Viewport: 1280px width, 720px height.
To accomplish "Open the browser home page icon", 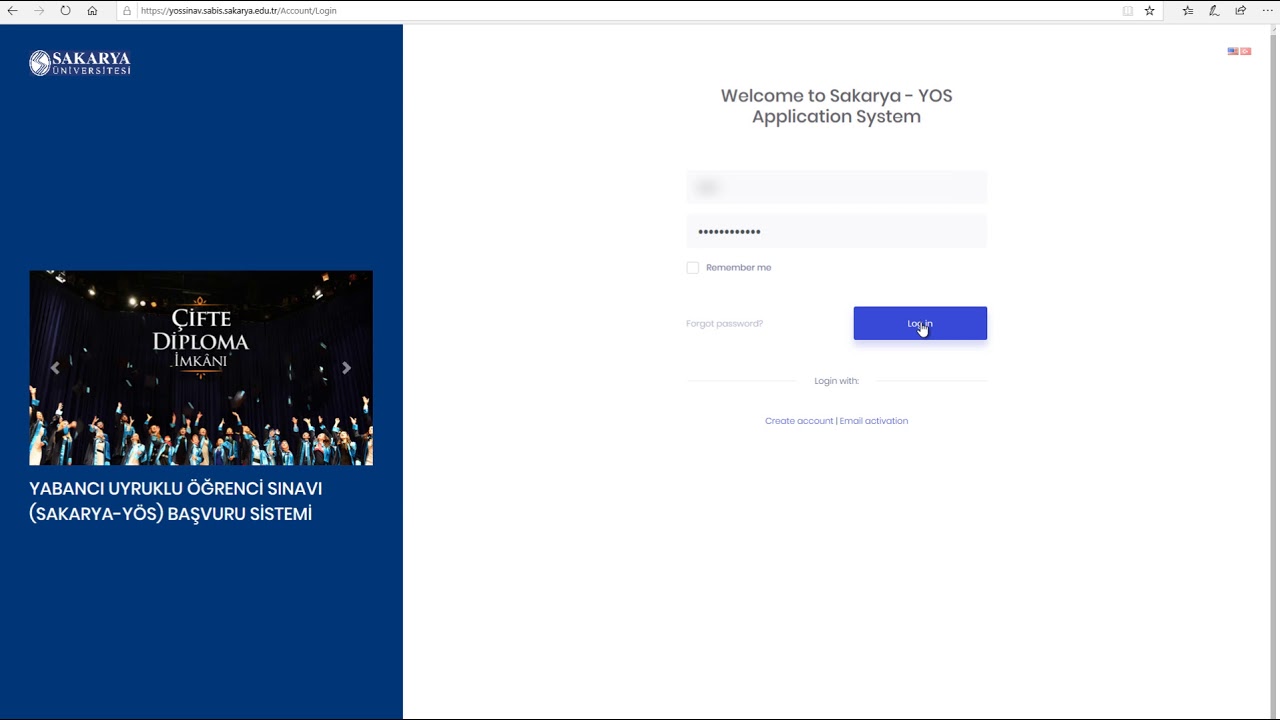I will [x=92, y=10].
